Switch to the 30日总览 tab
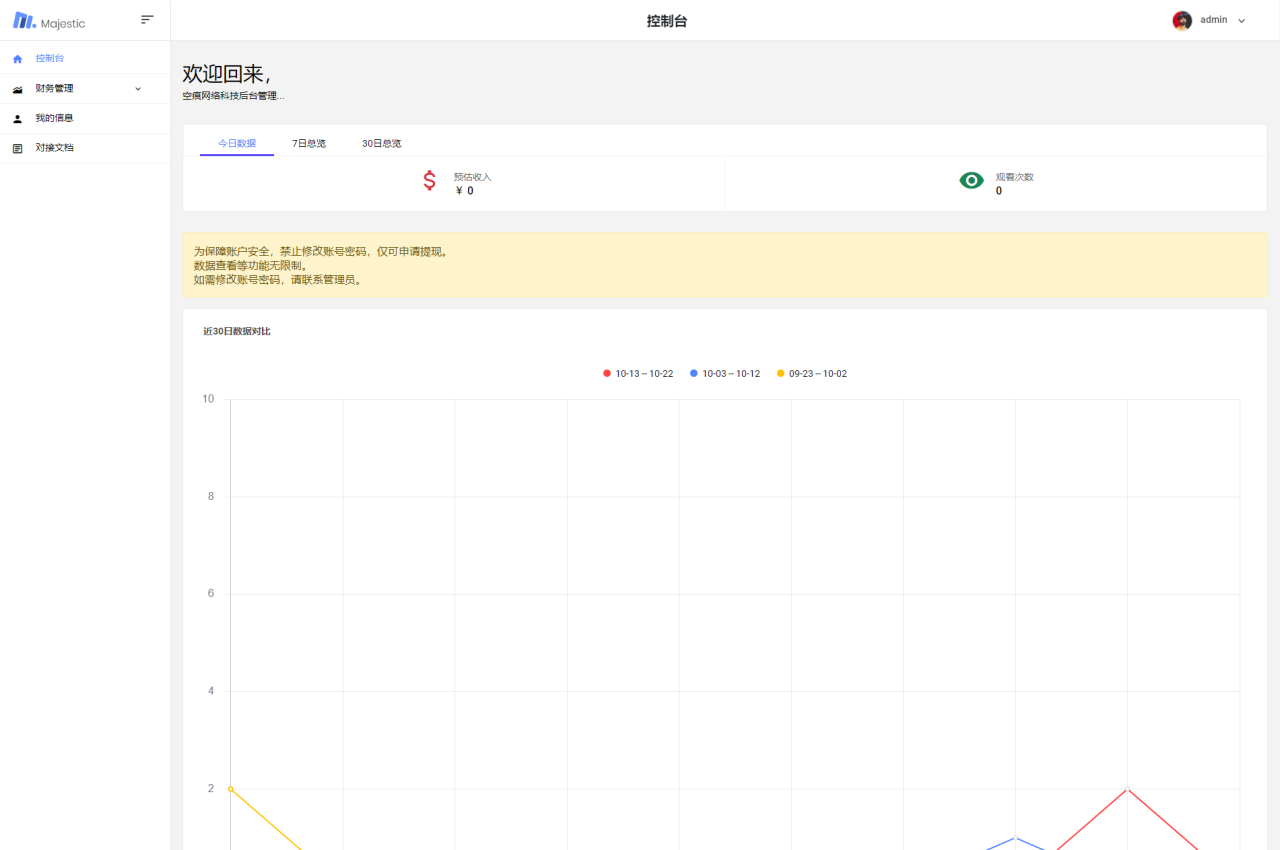 pos(381,143)
